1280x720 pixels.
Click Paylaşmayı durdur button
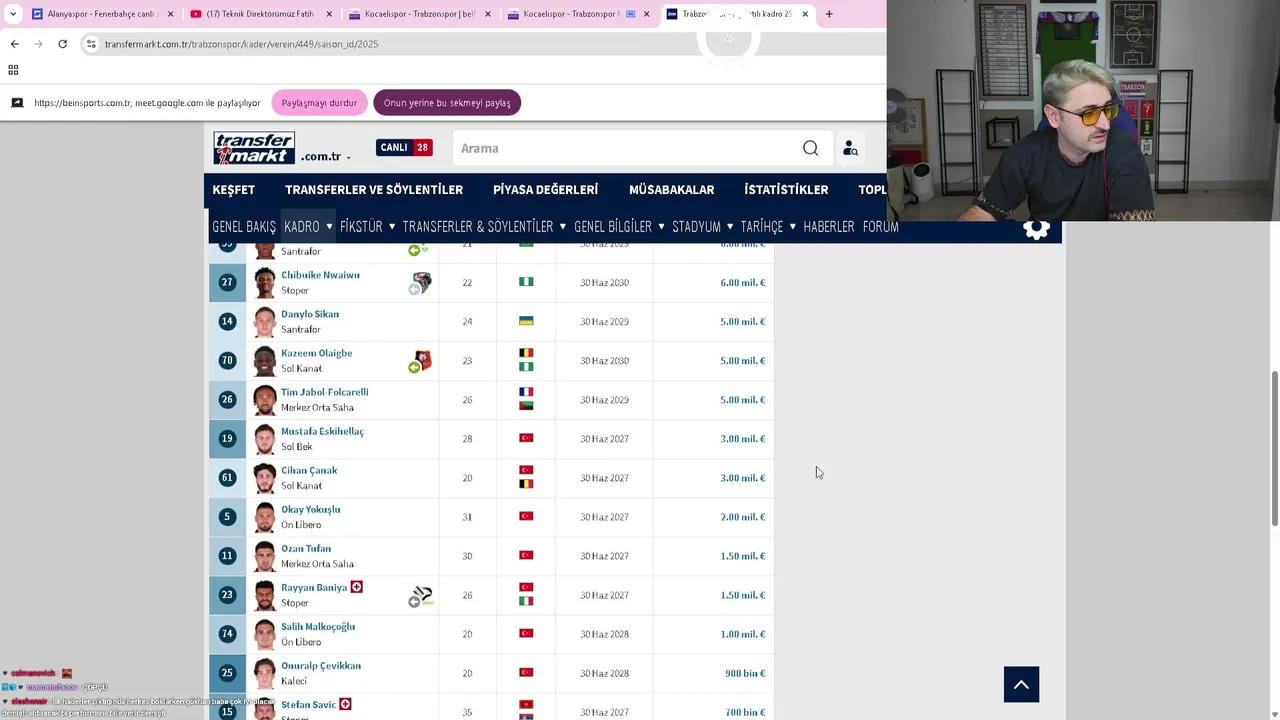click(319, 103)
